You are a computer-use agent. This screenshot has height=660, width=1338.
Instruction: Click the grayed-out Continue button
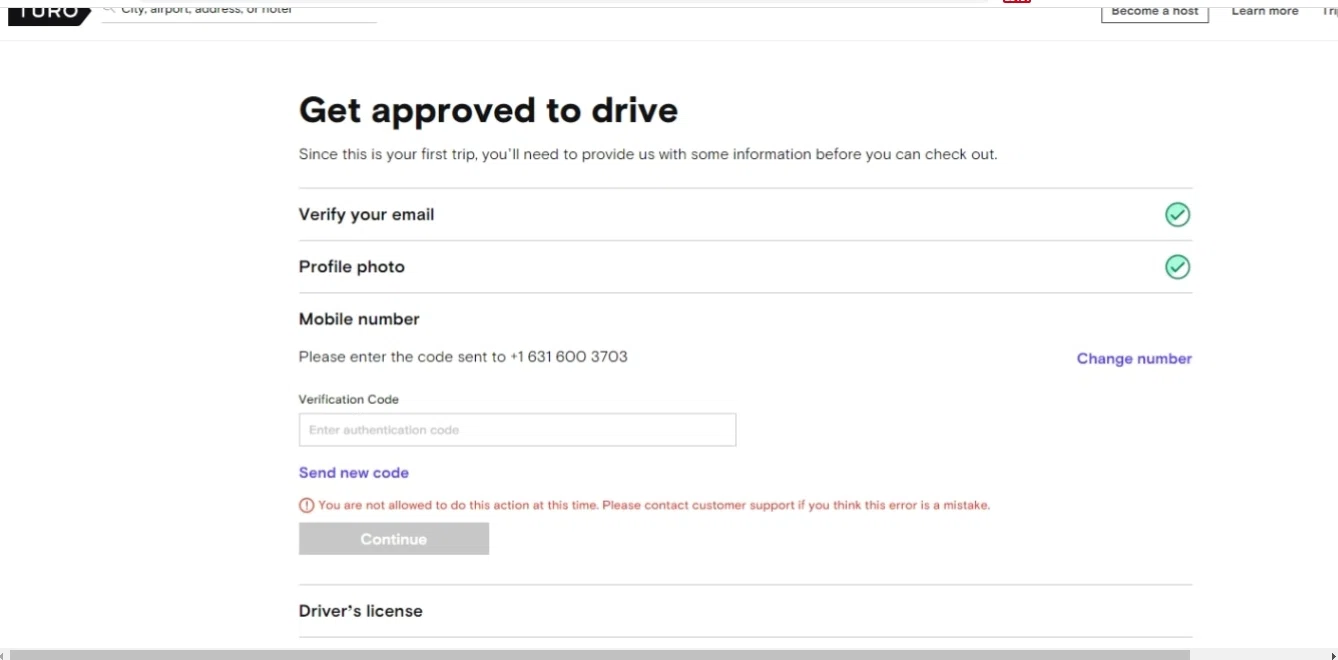394,539
